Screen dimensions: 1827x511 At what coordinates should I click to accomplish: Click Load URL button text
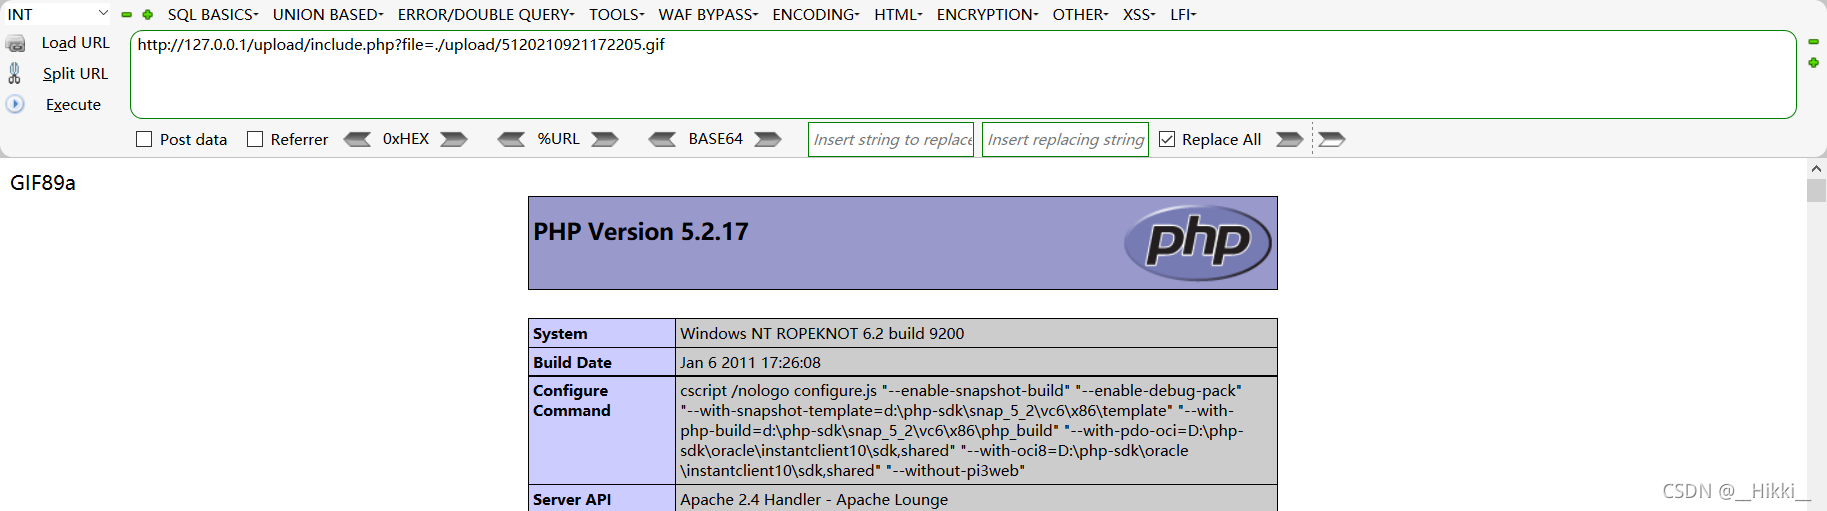click(x=76, y=43)
